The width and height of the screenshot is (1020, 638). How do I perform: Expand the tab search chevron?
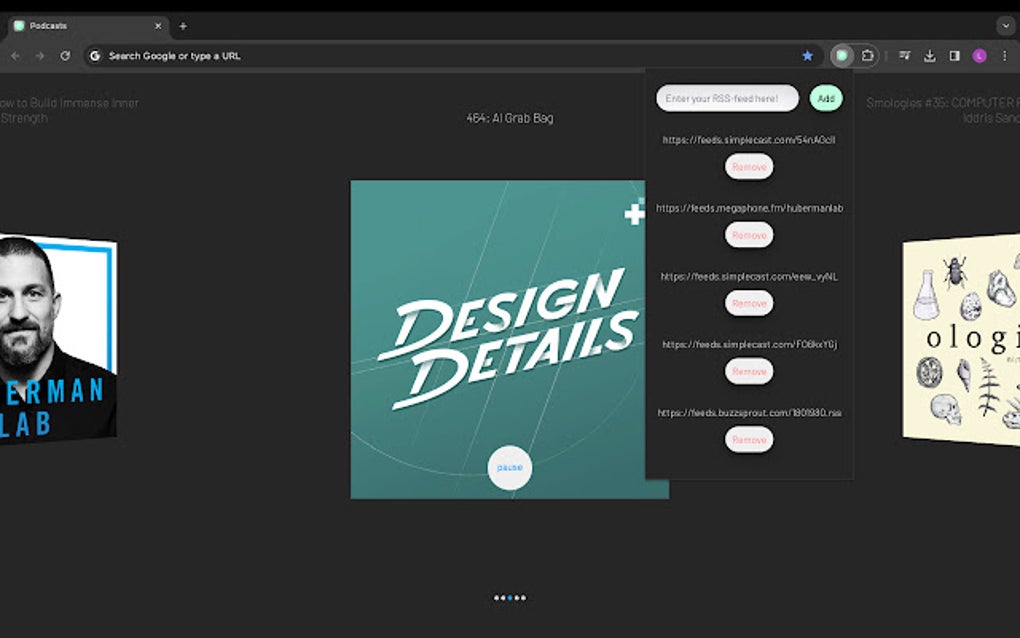pos(1005,26)
